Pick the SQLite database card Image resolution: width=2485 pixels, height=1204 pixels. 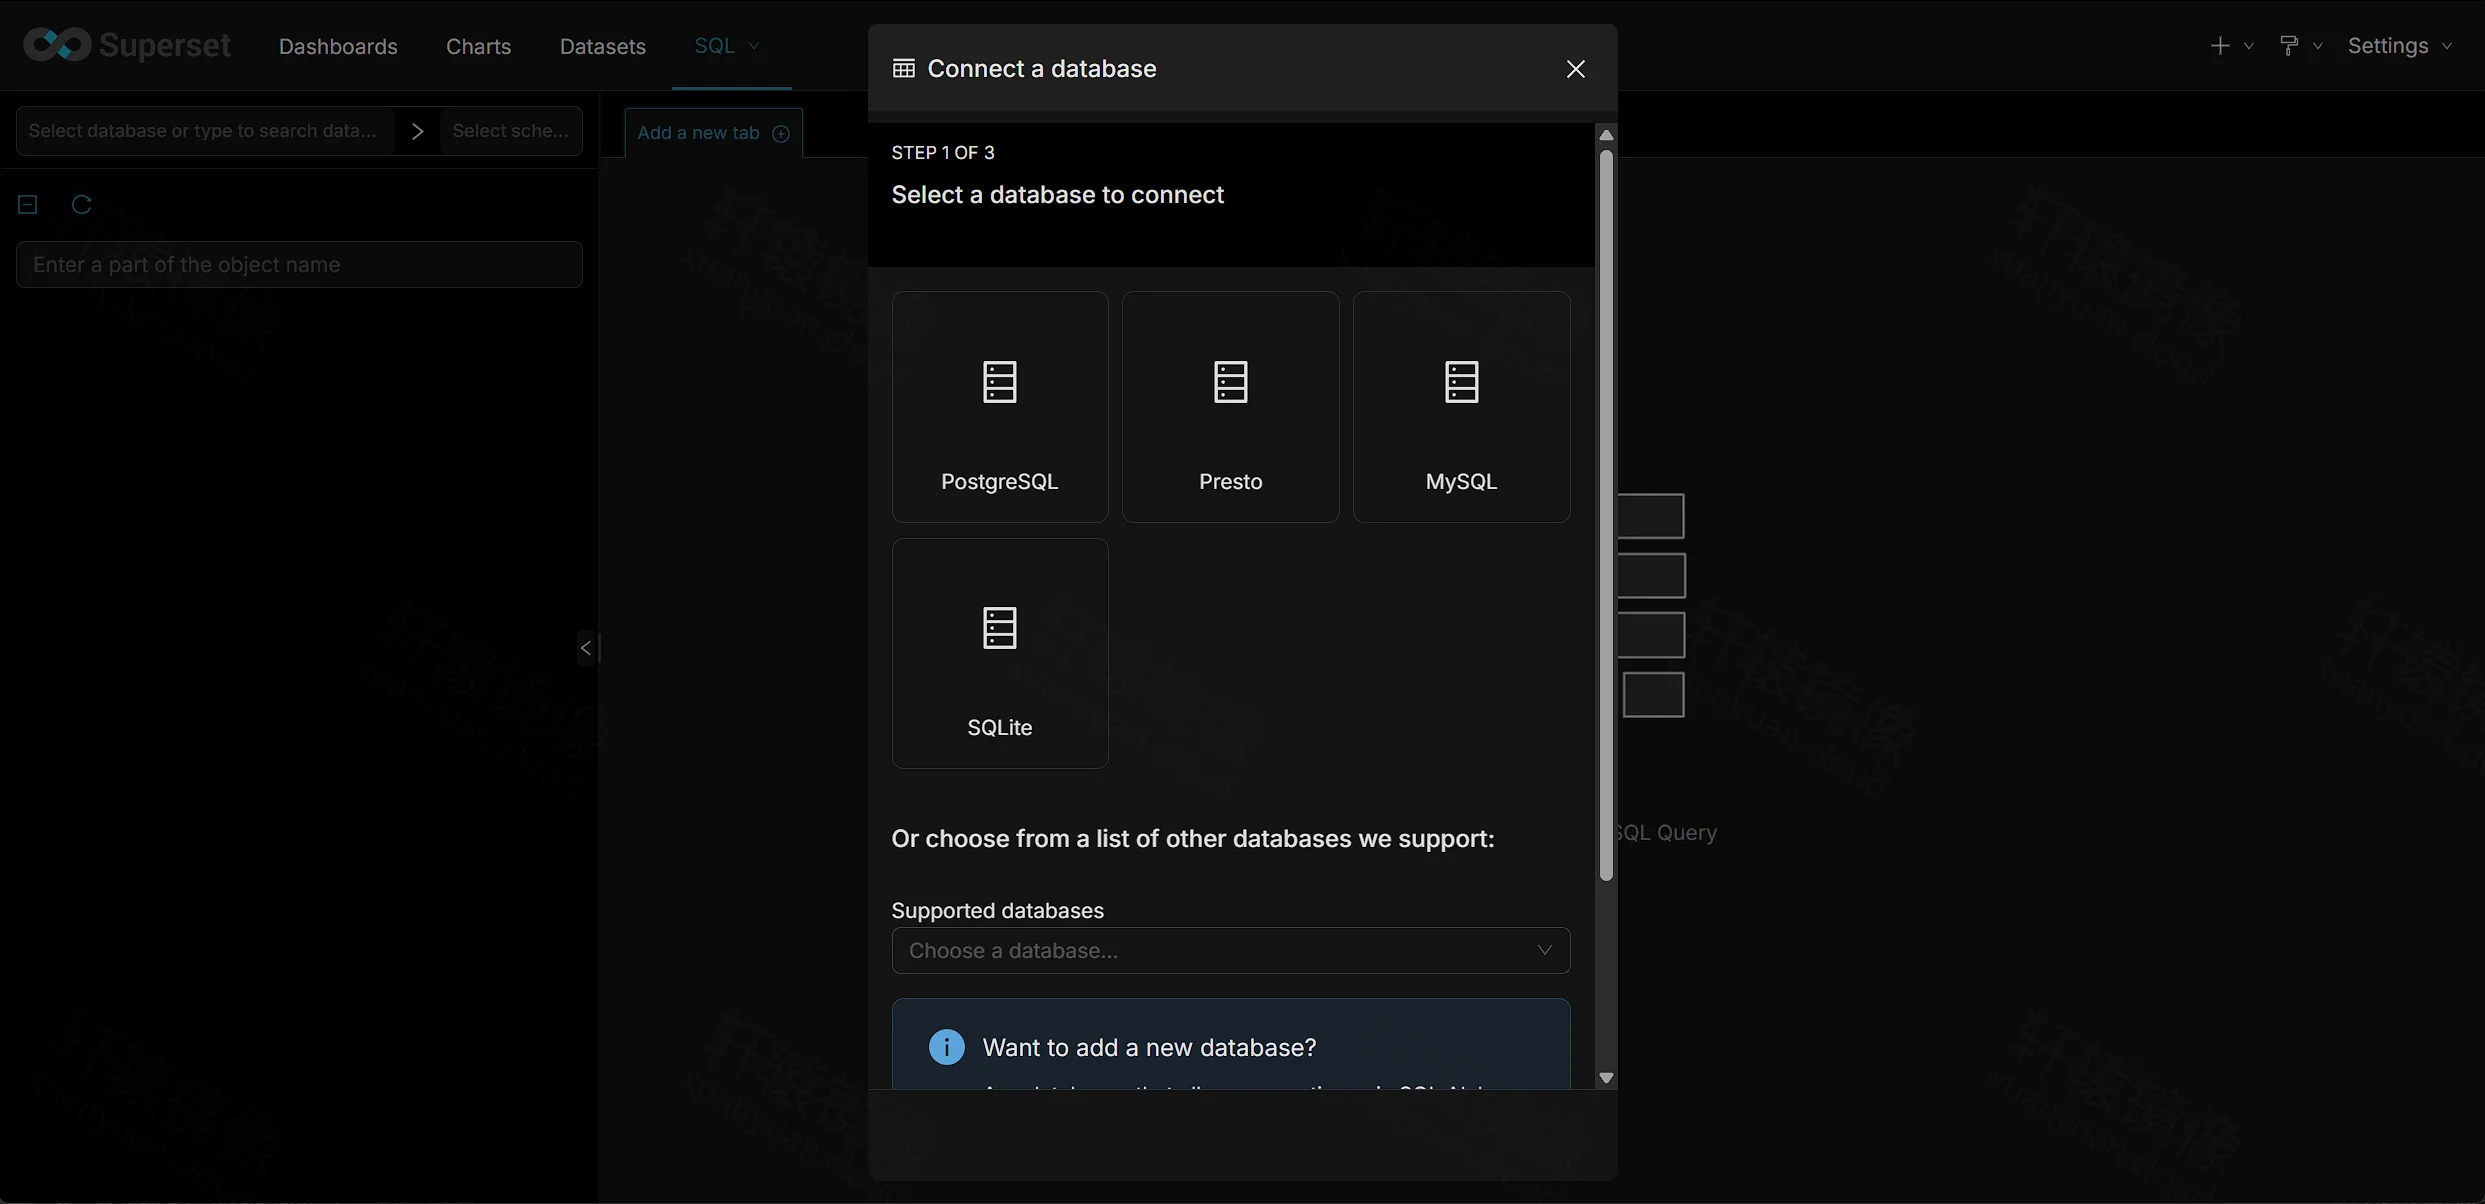coord(999,653)
